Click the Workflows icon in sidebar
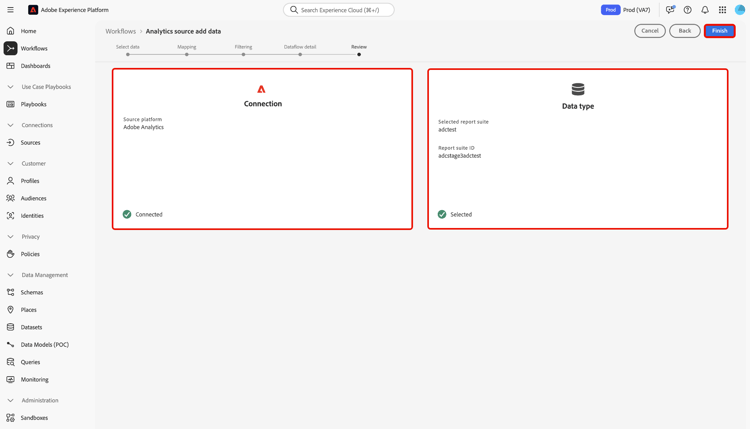Image resolution: width=750 pixels, height=429 pixels. [x=11, y=48]
